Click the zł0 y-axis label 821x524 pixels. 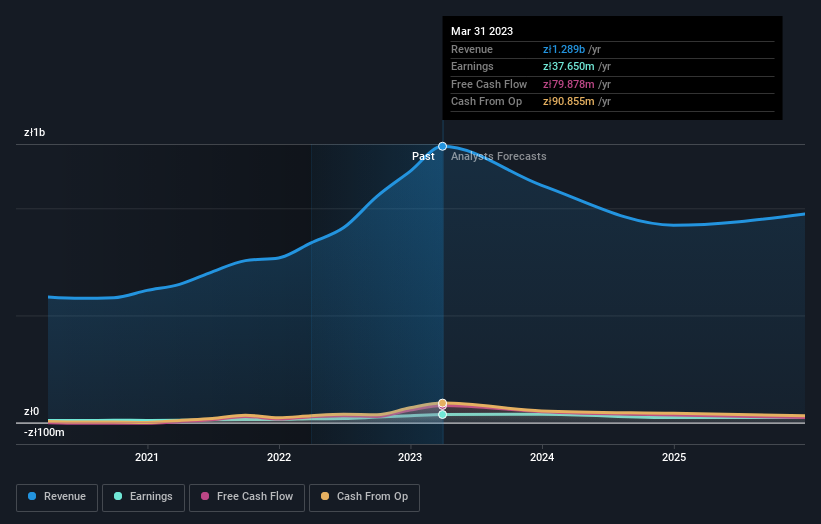click(31, 411)
